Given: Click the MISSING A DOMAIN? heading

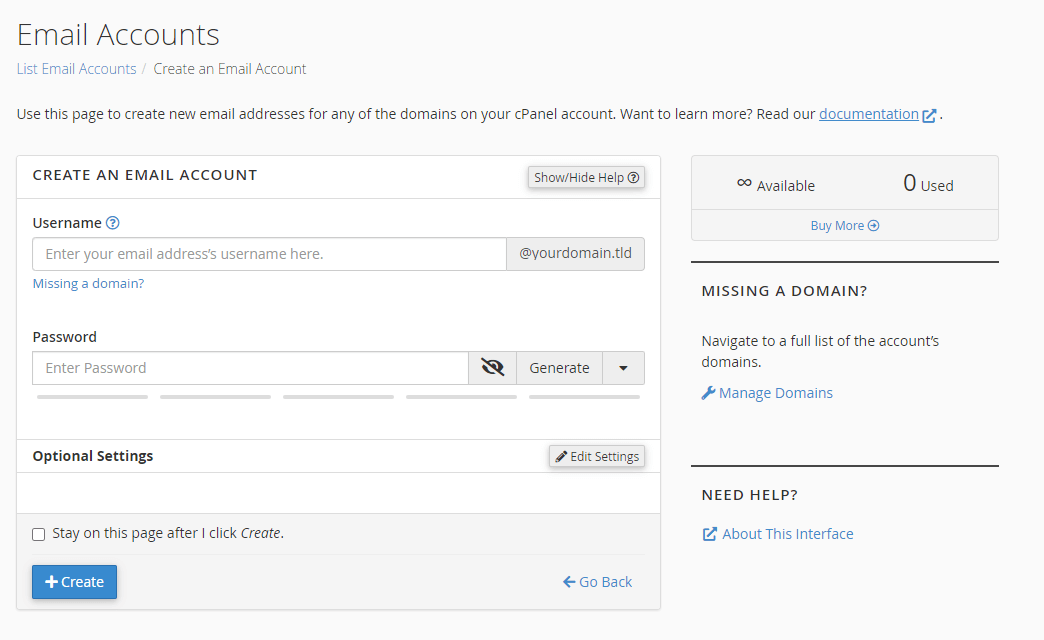Looking at the screenshot, I should pyautogui.click(x=784, y=291).
